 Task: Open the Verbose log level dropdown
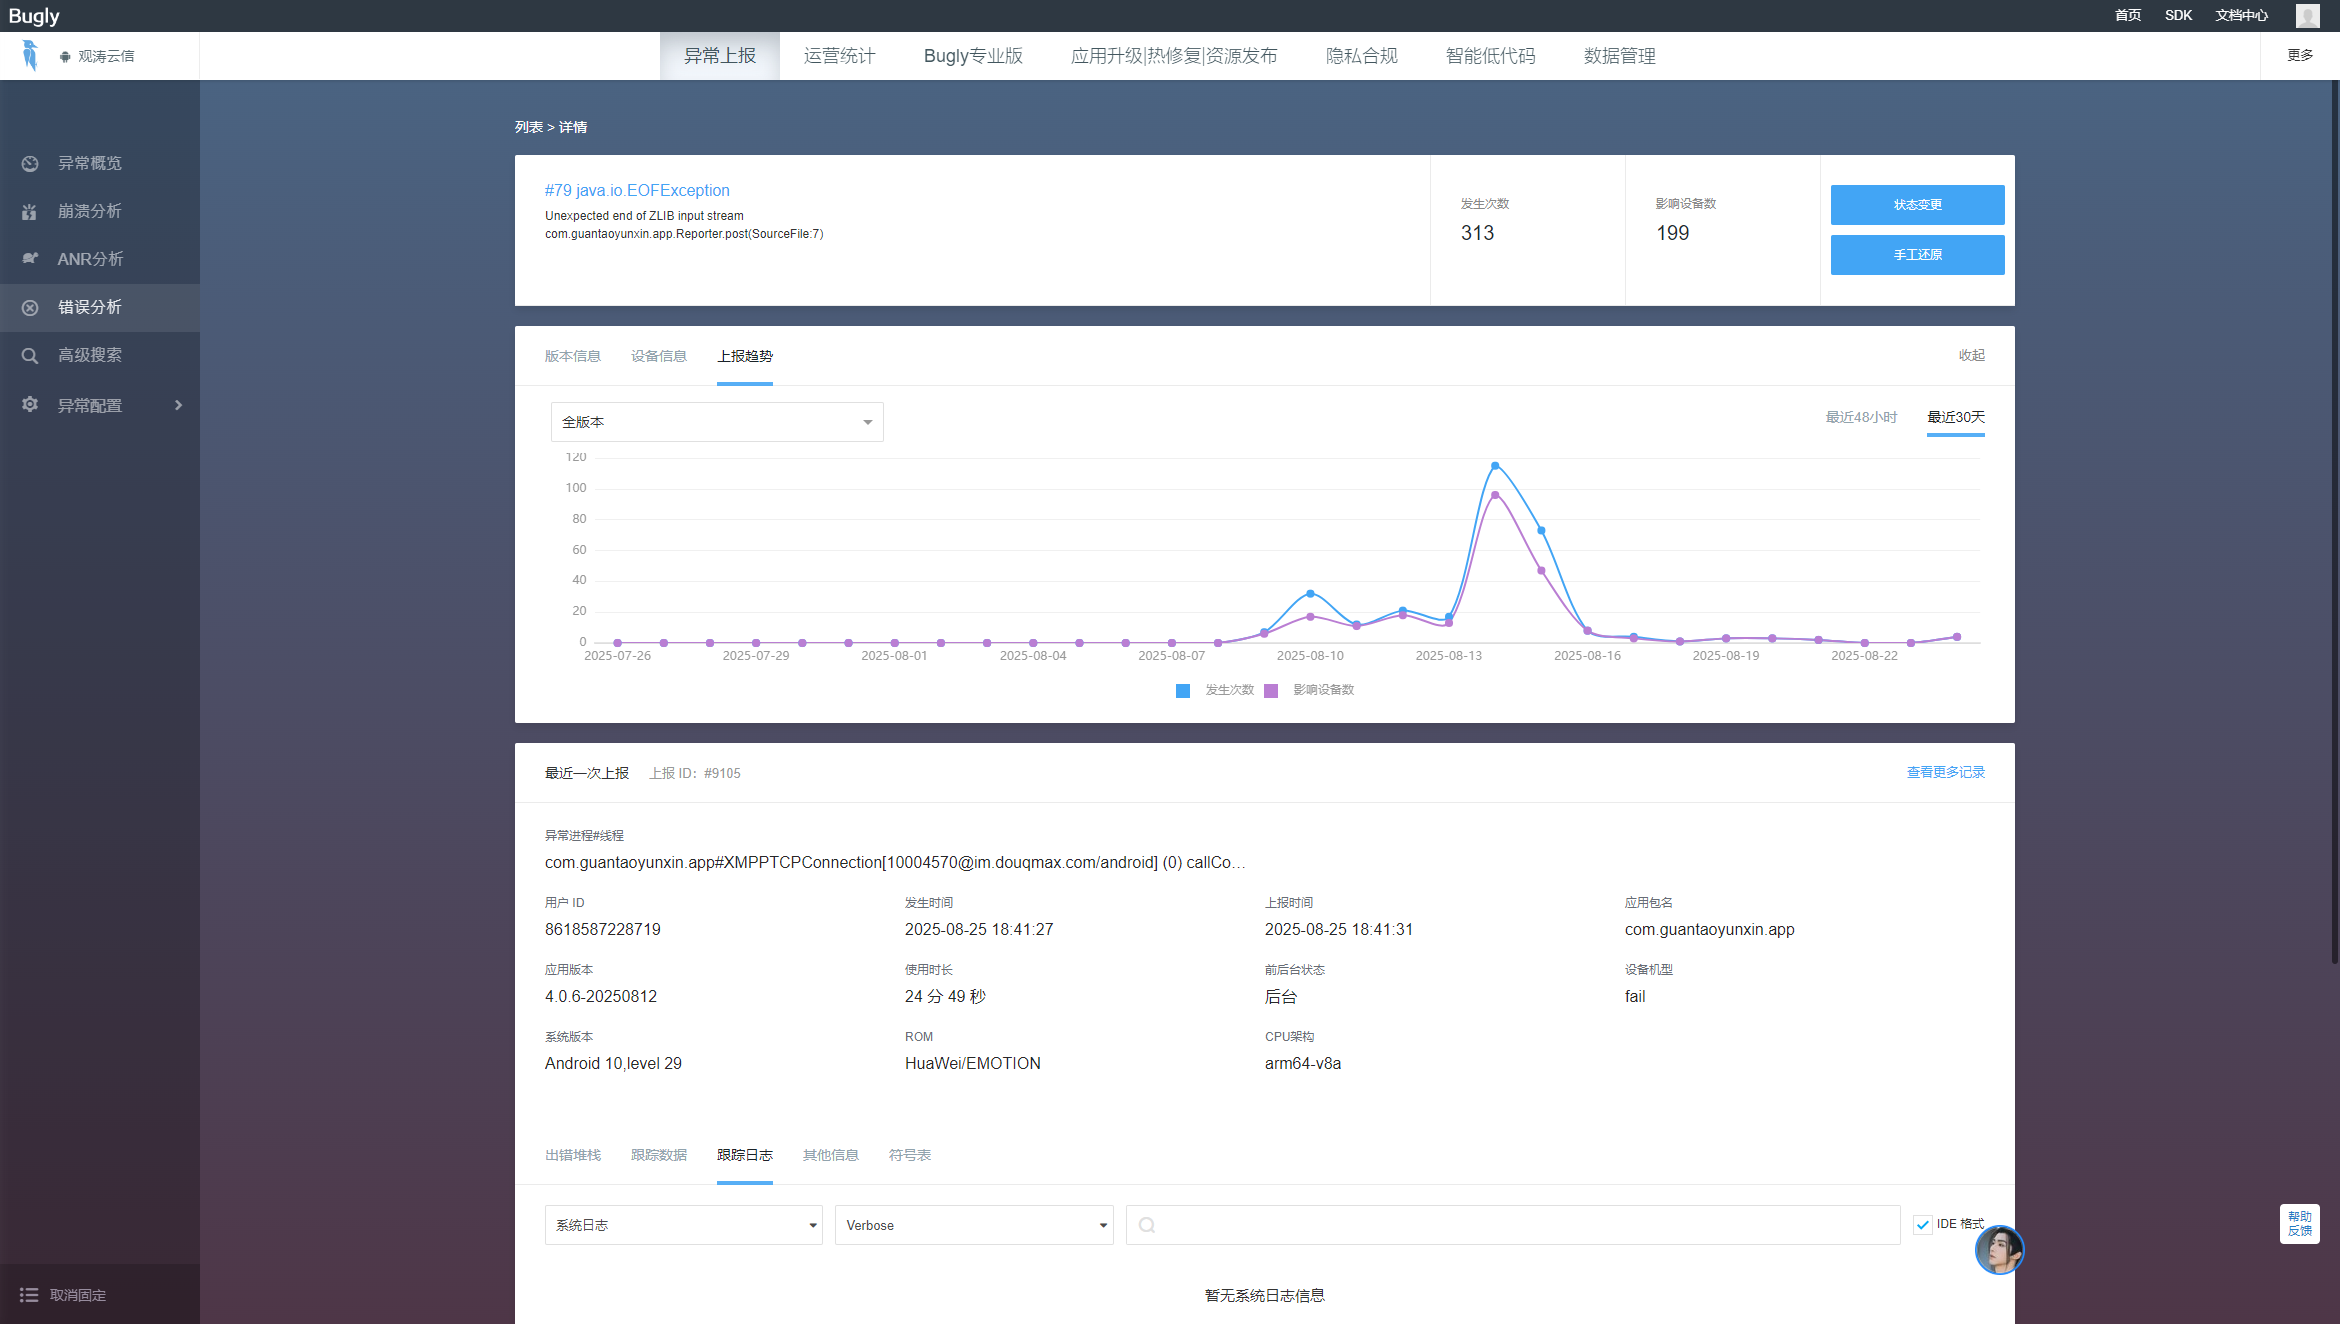pos(973,1225)
